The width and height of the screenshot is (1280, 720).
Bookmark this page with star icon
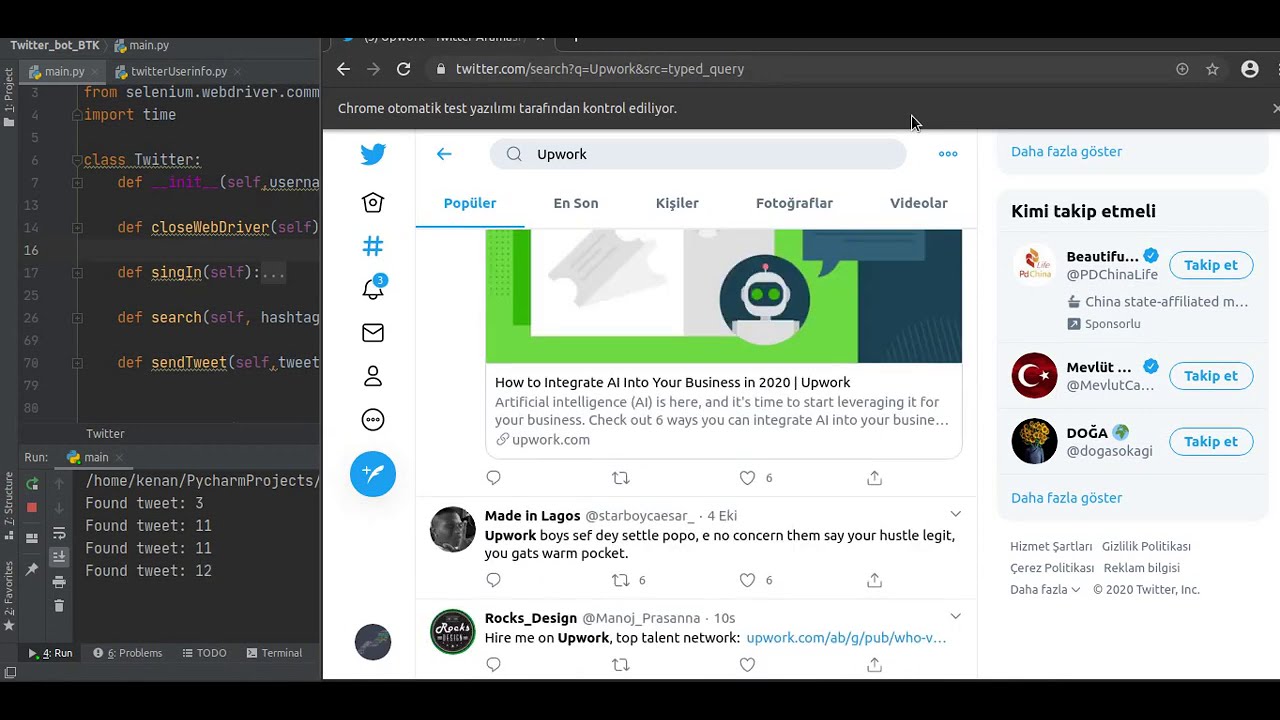coord(1212,69)
